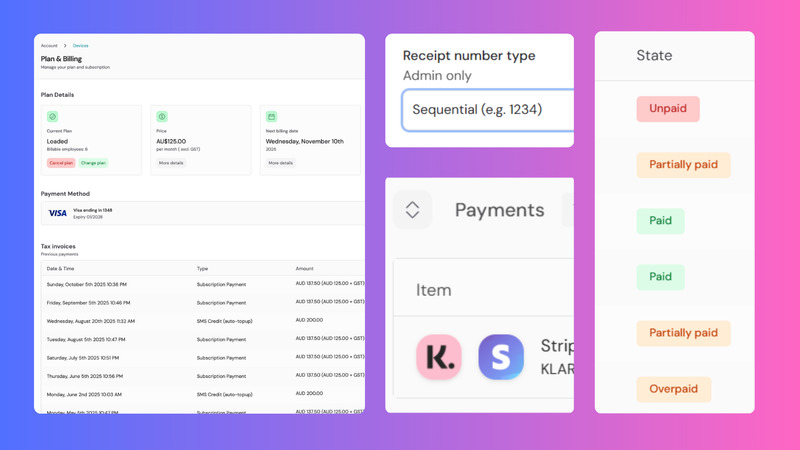Click the Klarna 'K.' payment icon
Viewport: 800px width, 450px height.
pyautogui.click(x=439, y=357)
